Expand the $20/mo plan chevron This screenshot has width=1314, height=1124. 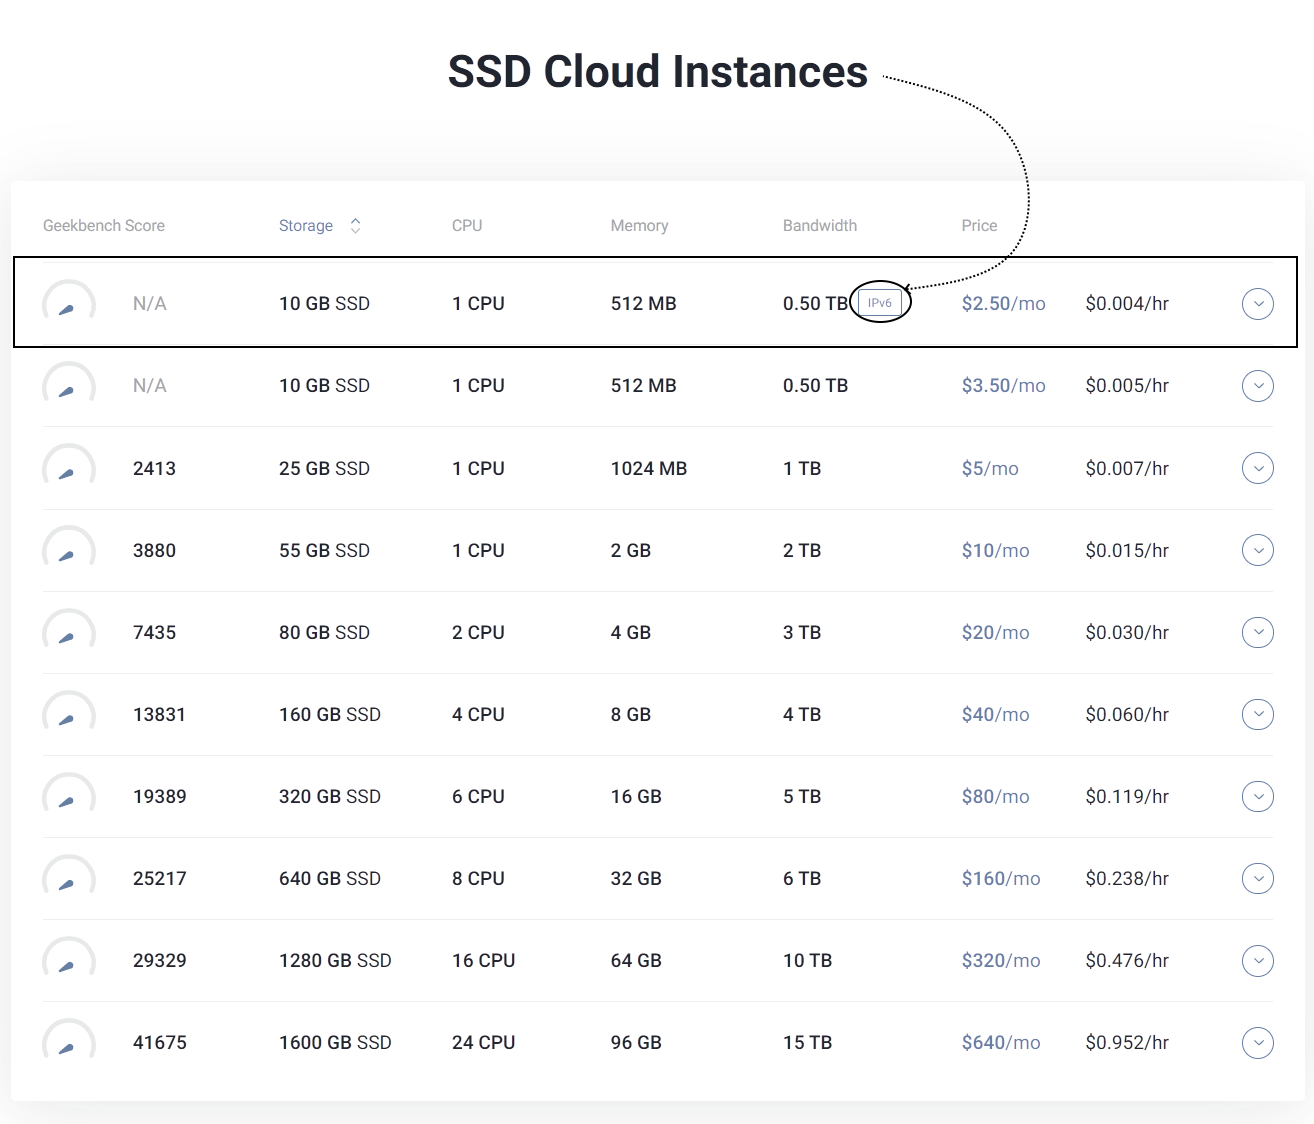tap(1257, 632)
